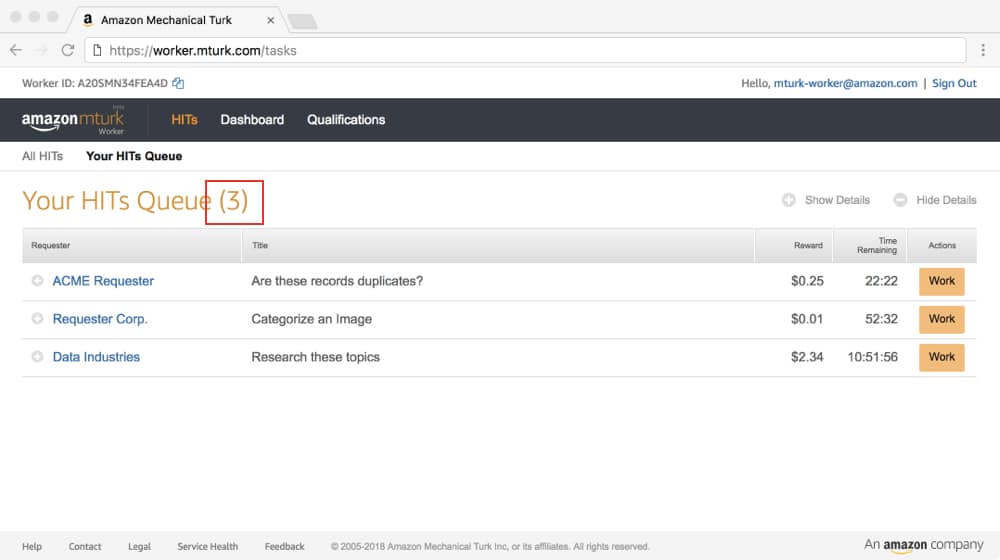1000x560 pixels.
Task: Click the Sign Out link
Action: point(954,84)
